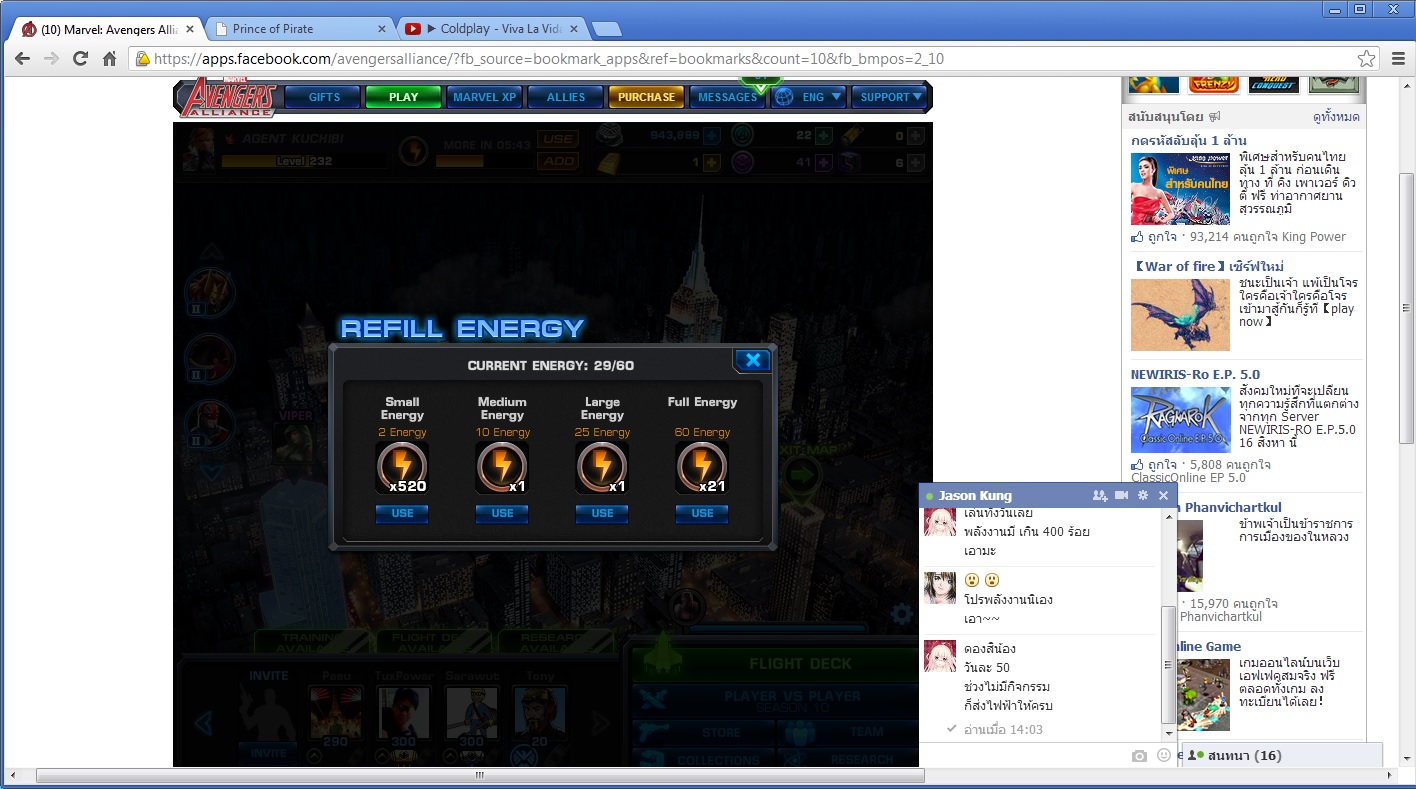Go to the browser home page
Viewport: 1416px width, 789px height.
pyautogui.click(x=110, y=59)
